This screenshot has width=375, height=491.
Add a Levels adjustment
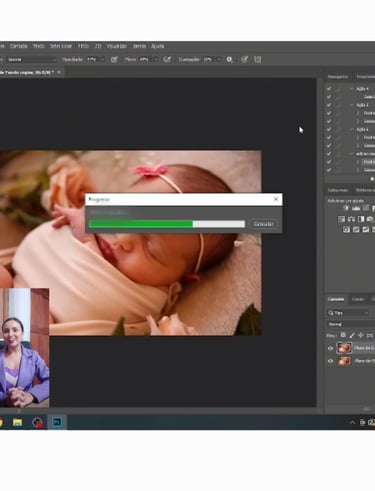356,208
